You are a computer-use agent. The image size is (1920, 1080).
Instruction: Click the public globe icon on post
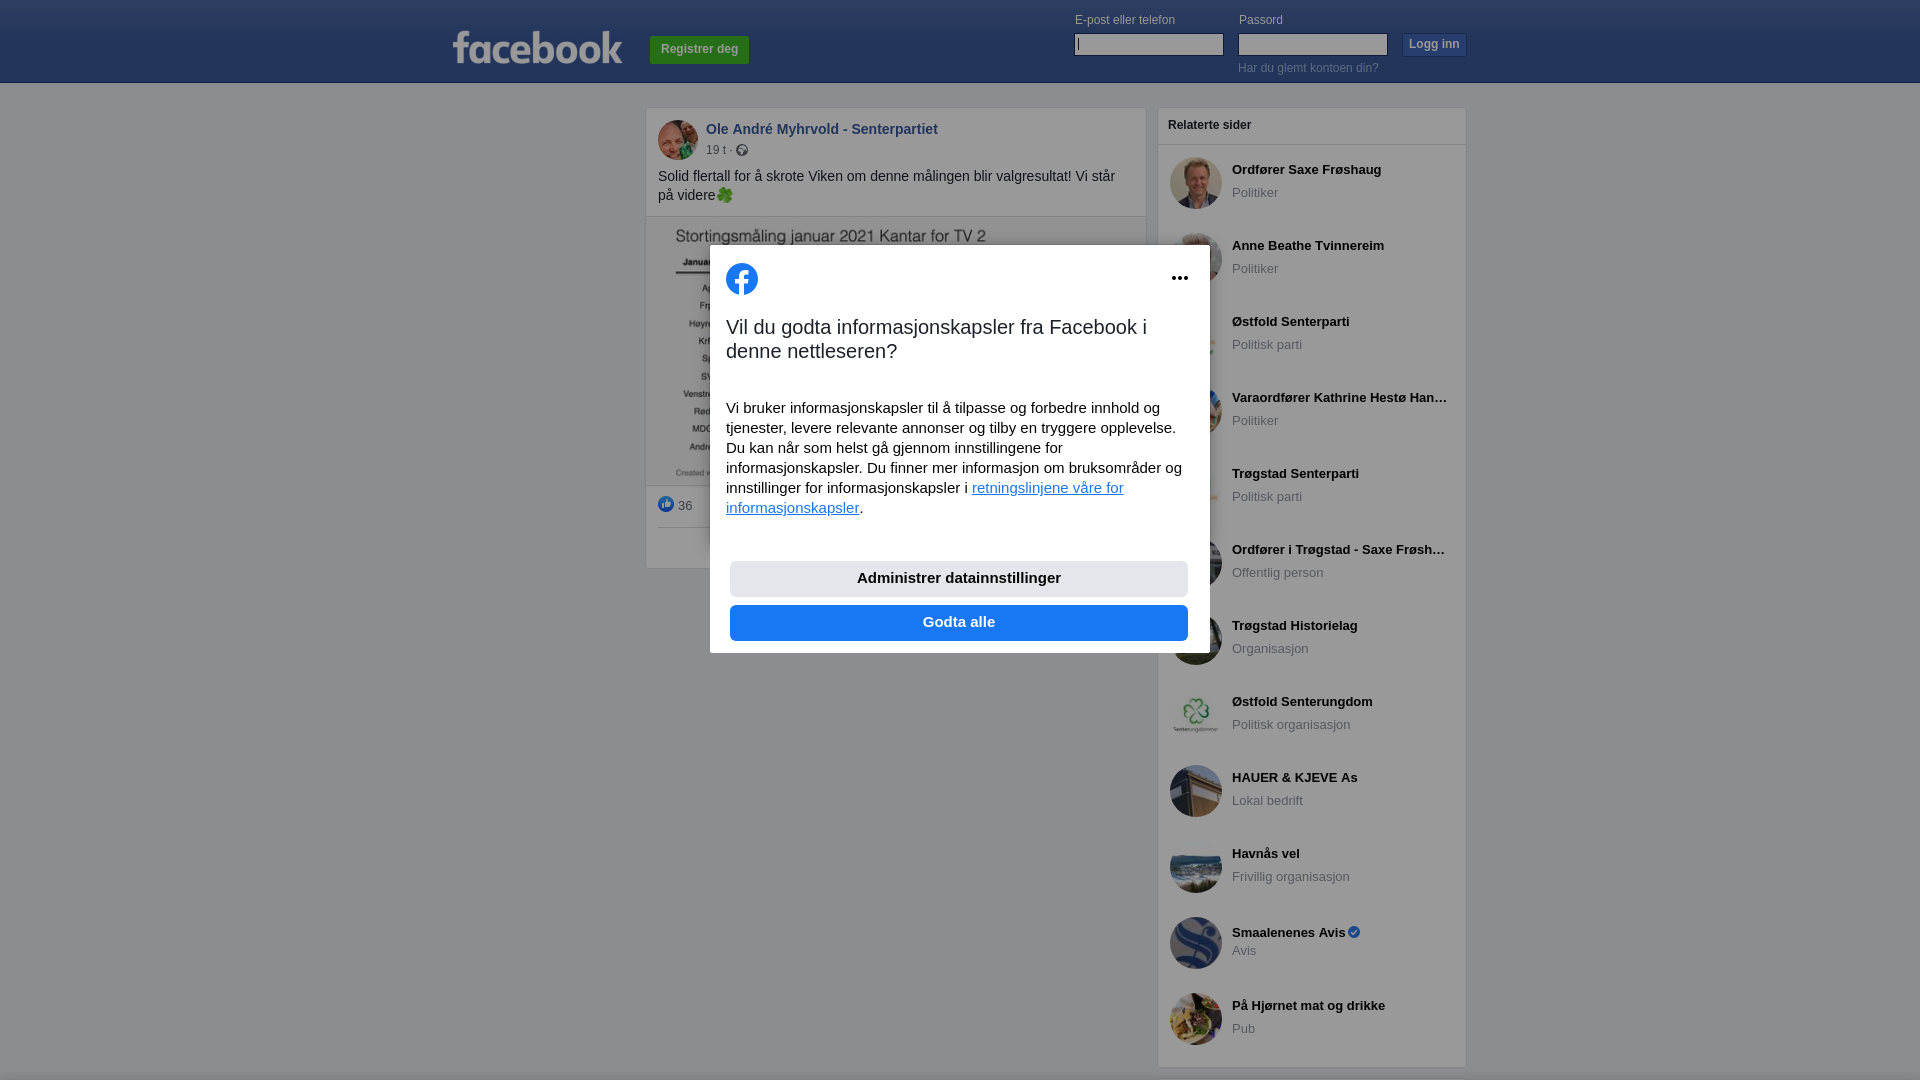[742, 150]
